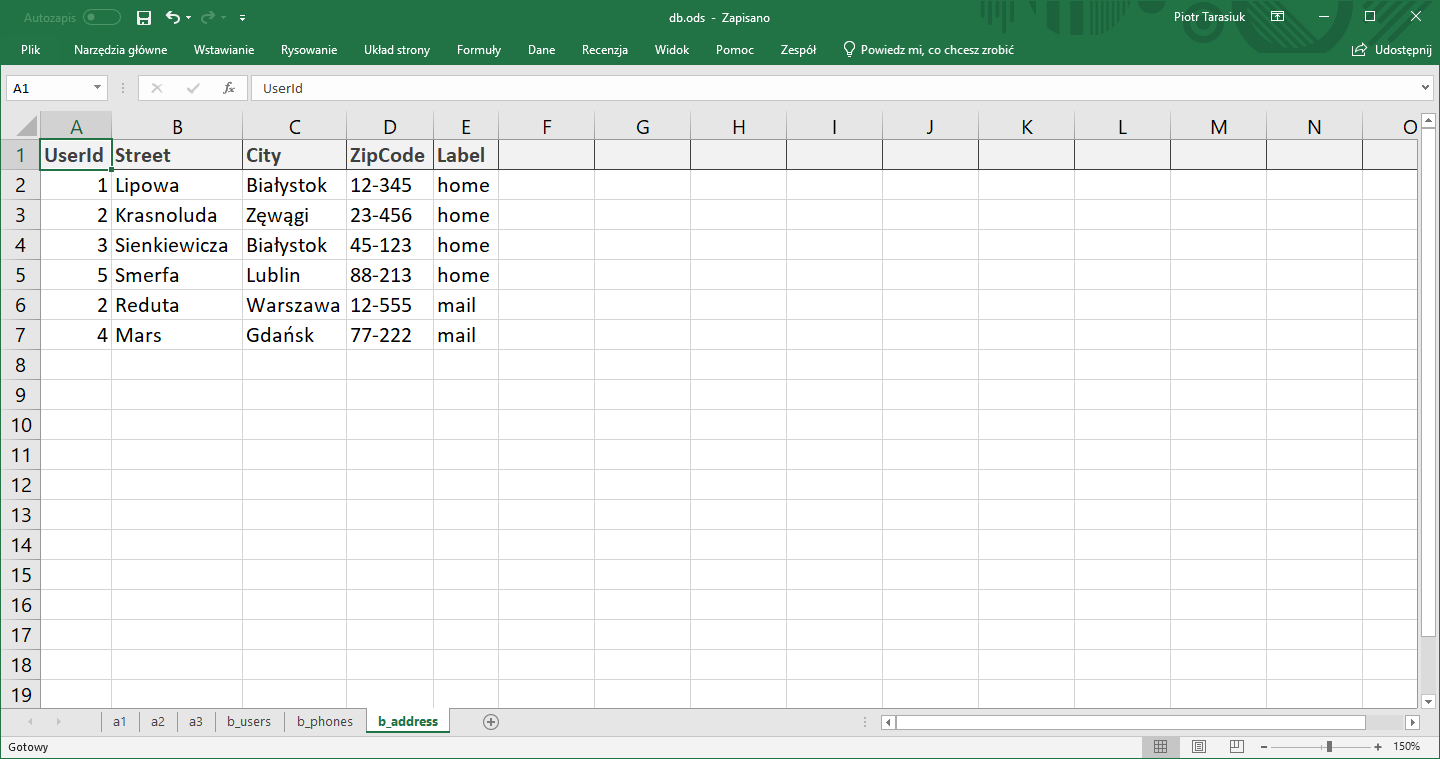Click the Save icon in quick access toolbar

(x=144, y=17)
